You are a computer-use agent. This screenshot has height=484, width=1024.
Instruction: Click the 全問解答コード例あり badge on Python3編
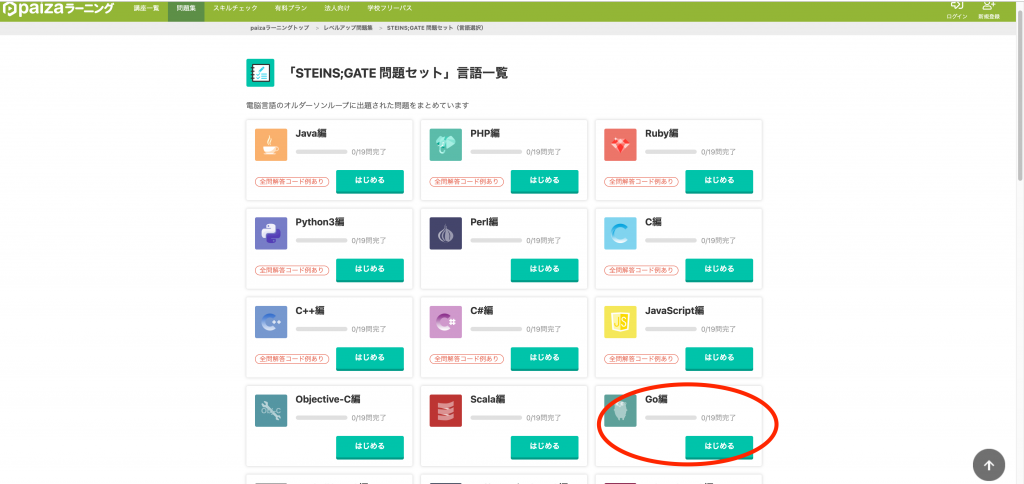[292, 270]
